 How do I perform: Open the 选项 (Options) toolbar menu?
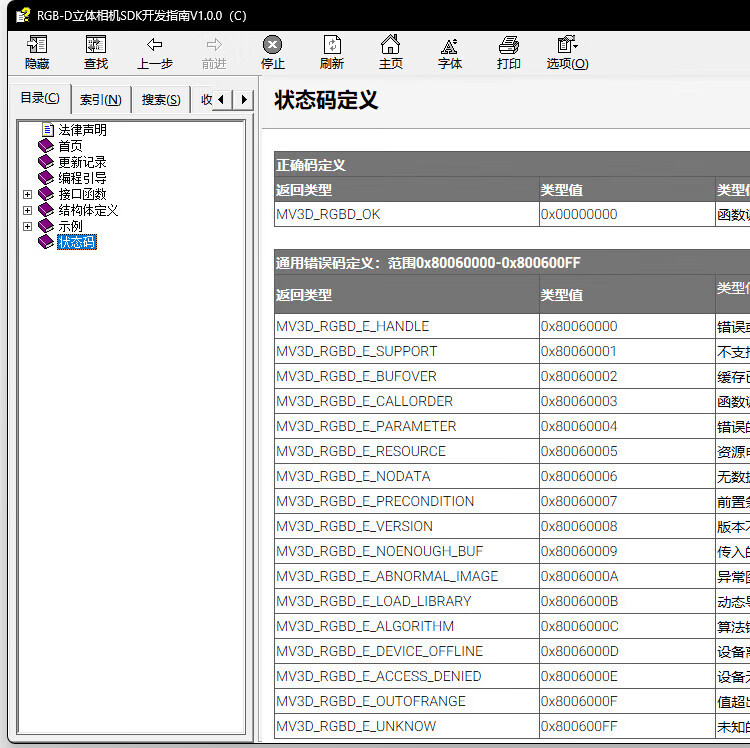click(567, 46)
